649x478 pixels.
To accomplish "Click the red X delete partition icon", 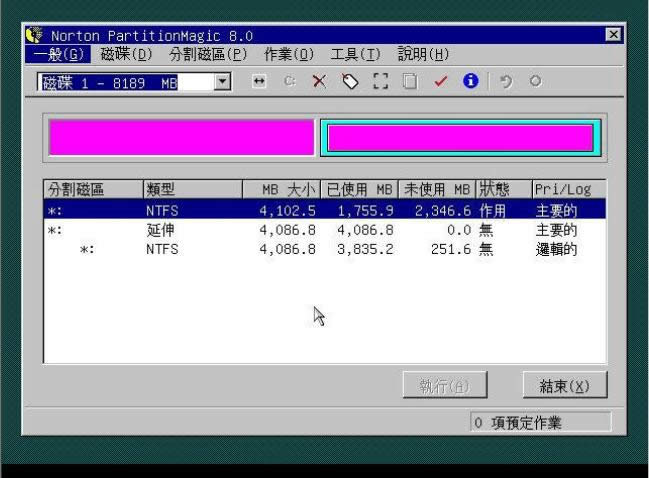I will (x=319, y=82).
